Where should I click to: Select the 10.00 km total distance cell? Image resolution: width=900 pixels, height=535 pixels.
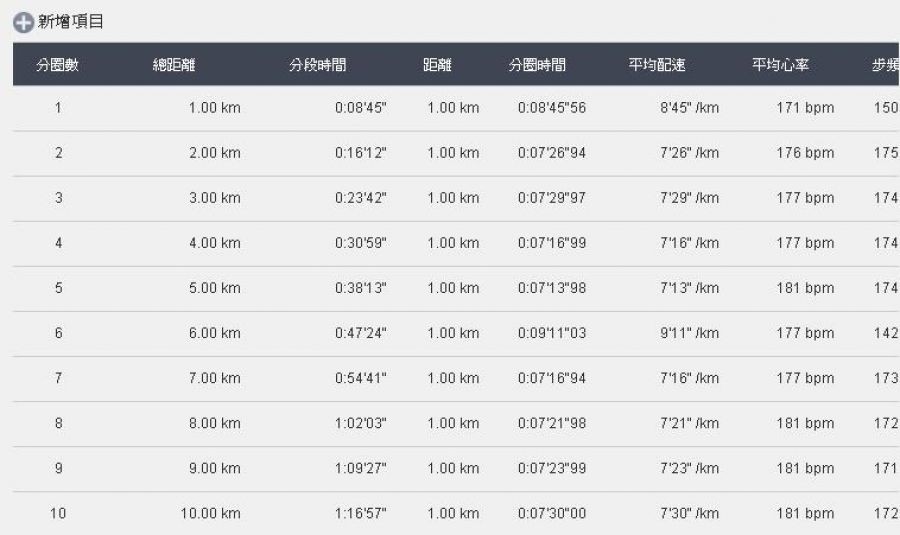(x=210, y=513)
